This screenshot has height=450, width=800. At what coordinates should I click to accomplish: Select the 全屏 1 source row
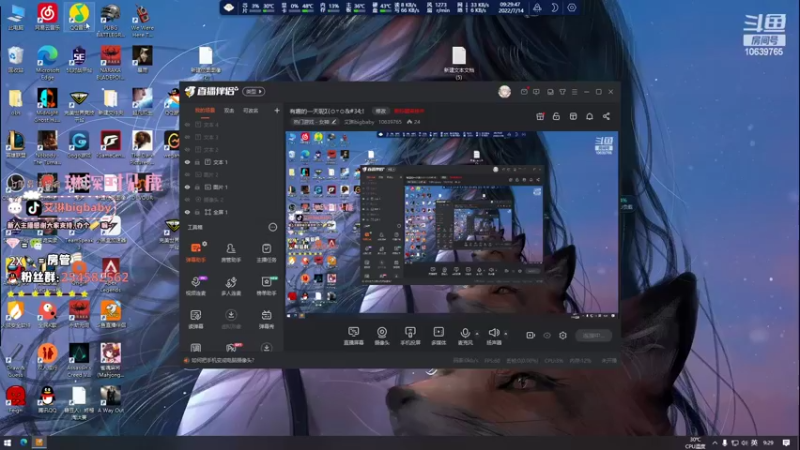point(232,212)
